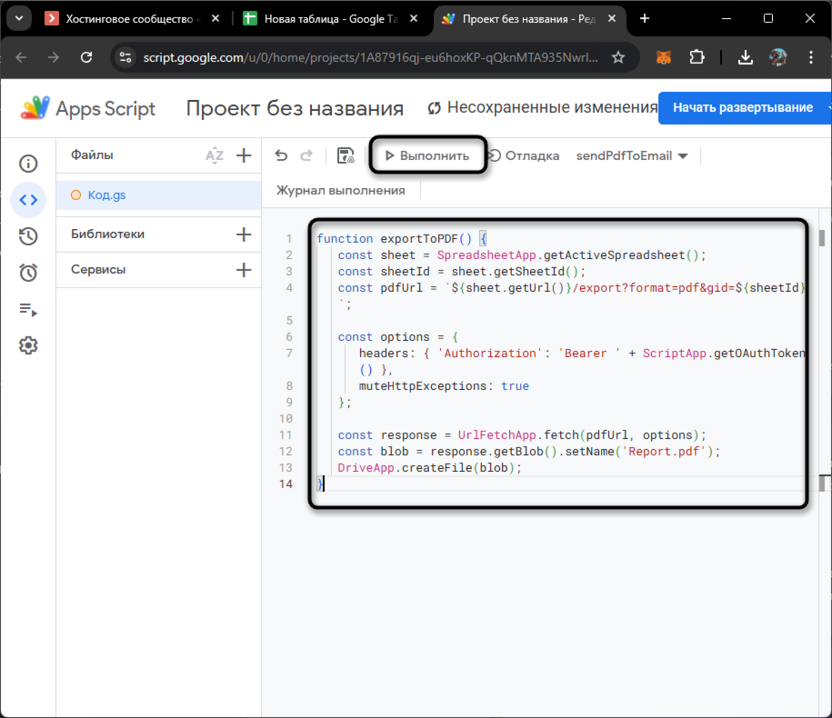
Task: Open Project Settings gear icon
Action: 28,346
